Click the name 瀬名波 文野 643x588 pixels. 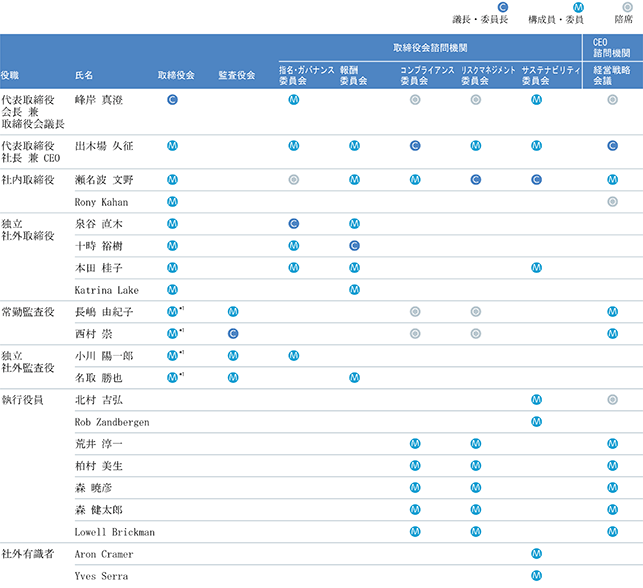click(104, 180)
